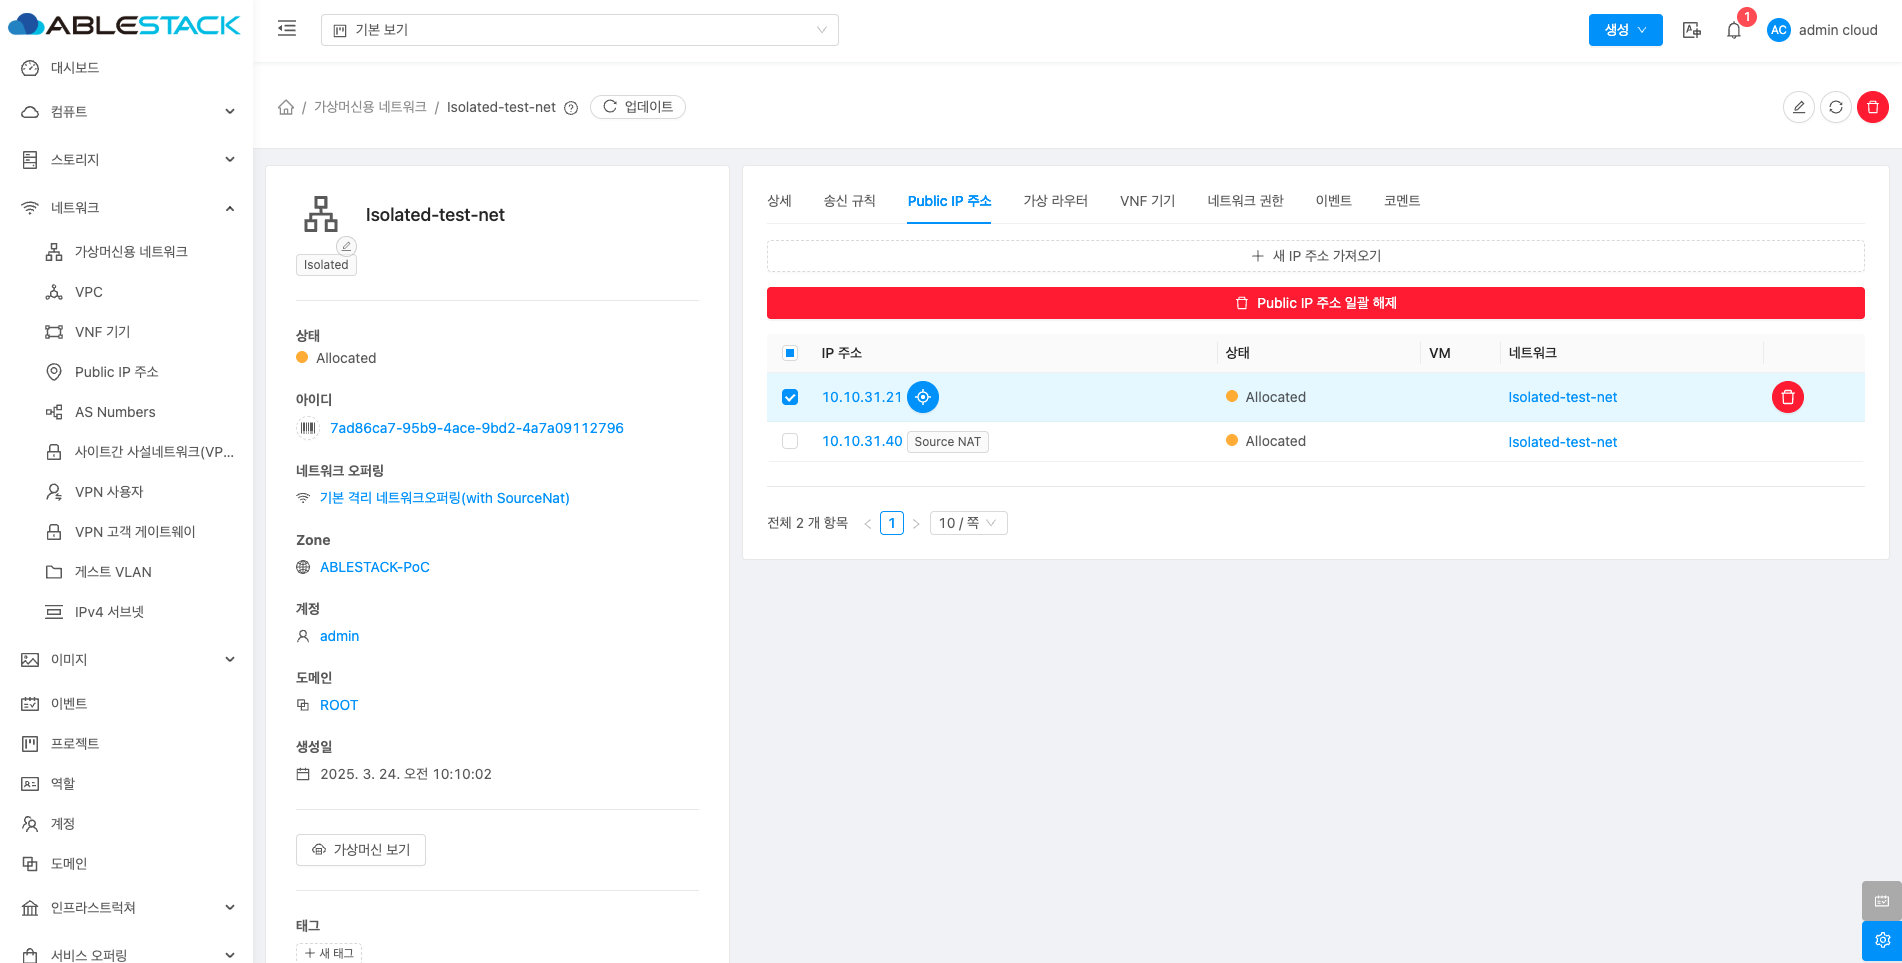The height and width of the screenshot is (963, 1902).
Task: Switch to the 가상 라우터 tab
Action: 1055,201
